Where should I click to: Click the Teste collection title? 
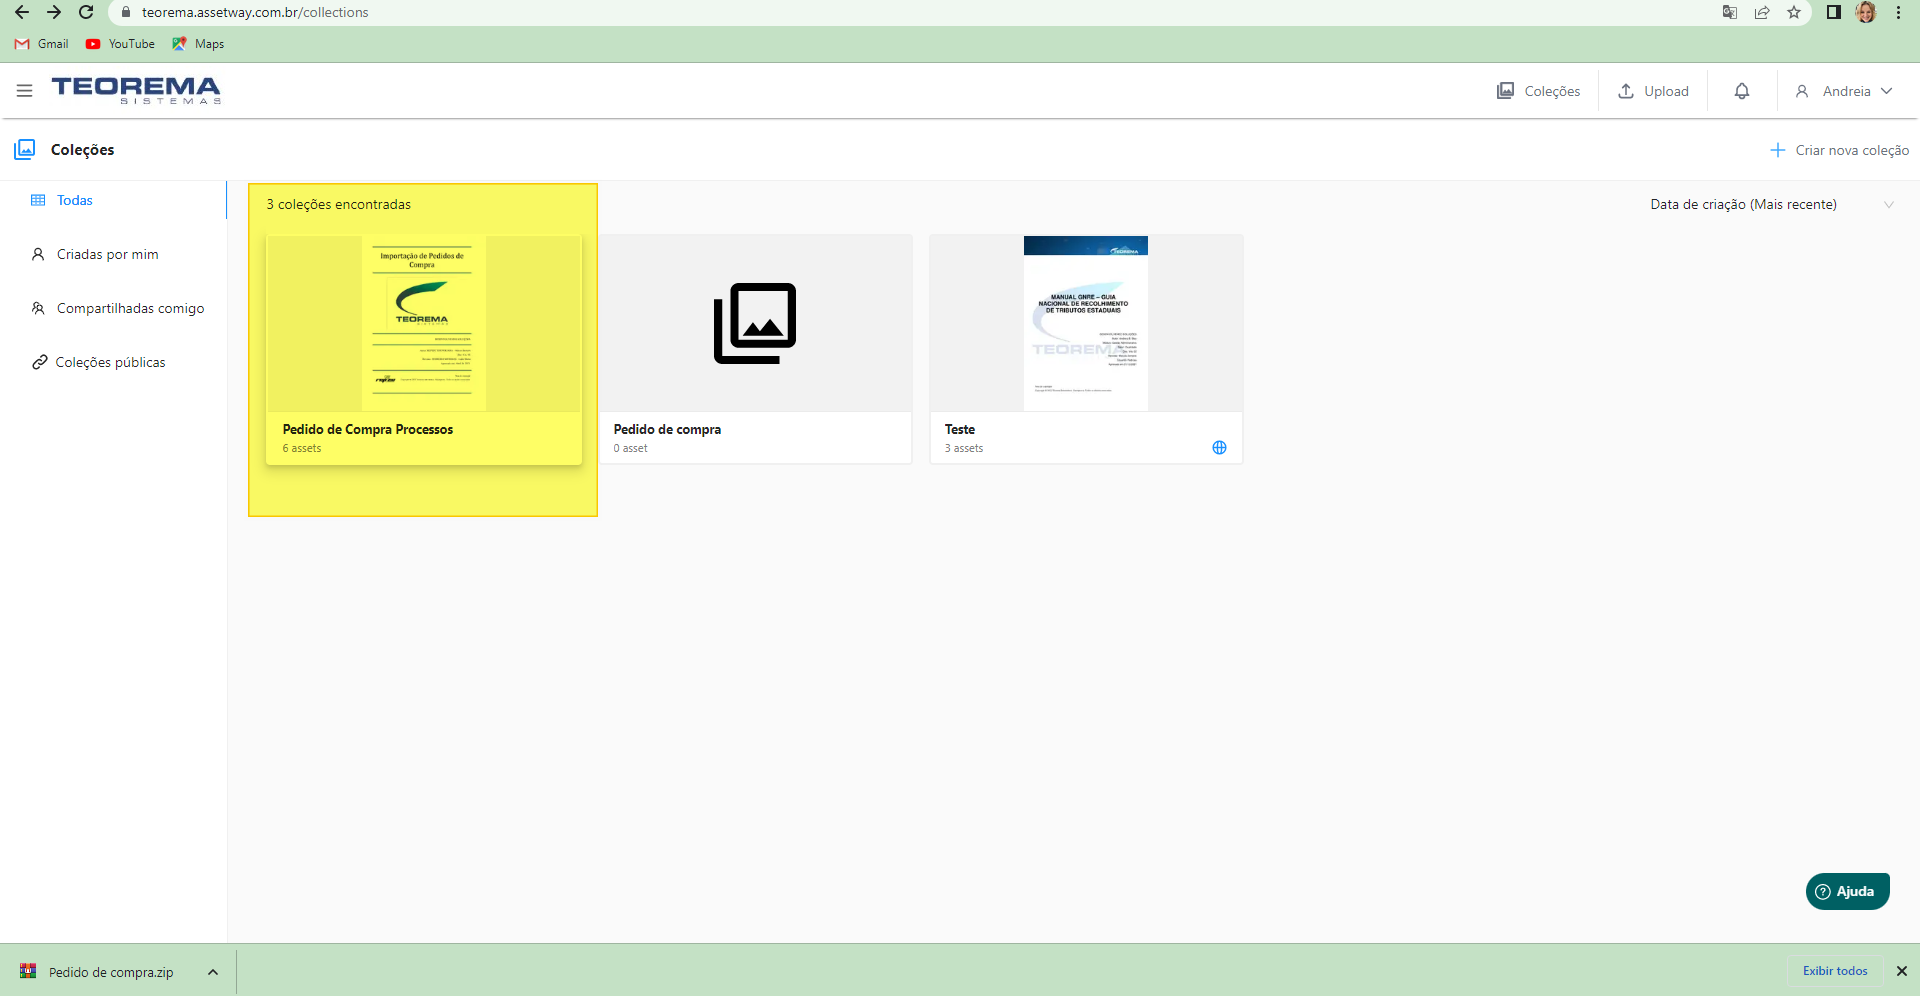(x=960, y=429)
